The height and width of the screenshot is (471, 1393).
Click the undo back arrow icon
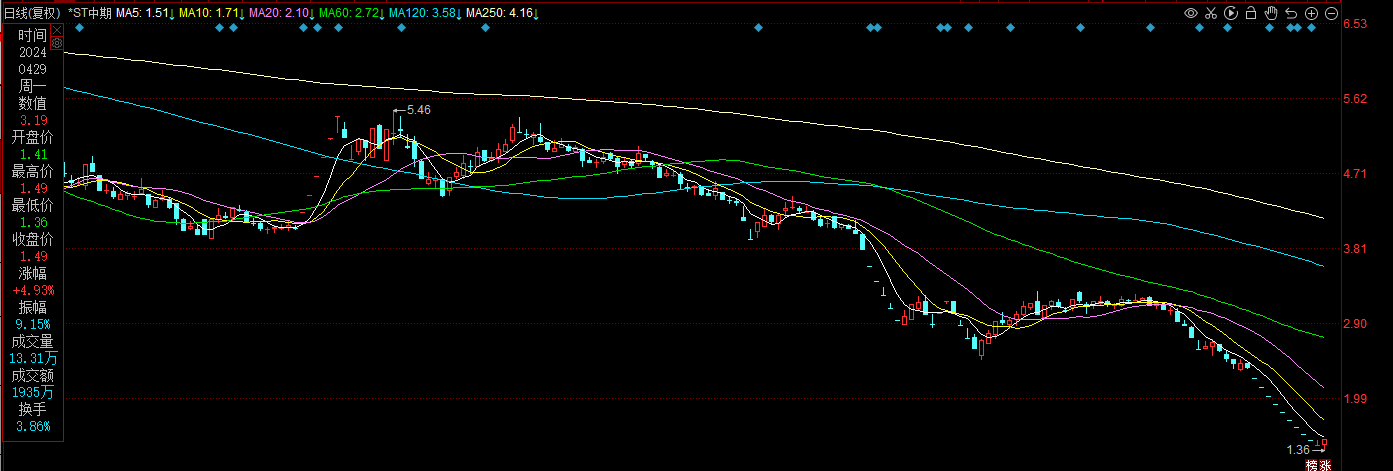(1291, 13)
